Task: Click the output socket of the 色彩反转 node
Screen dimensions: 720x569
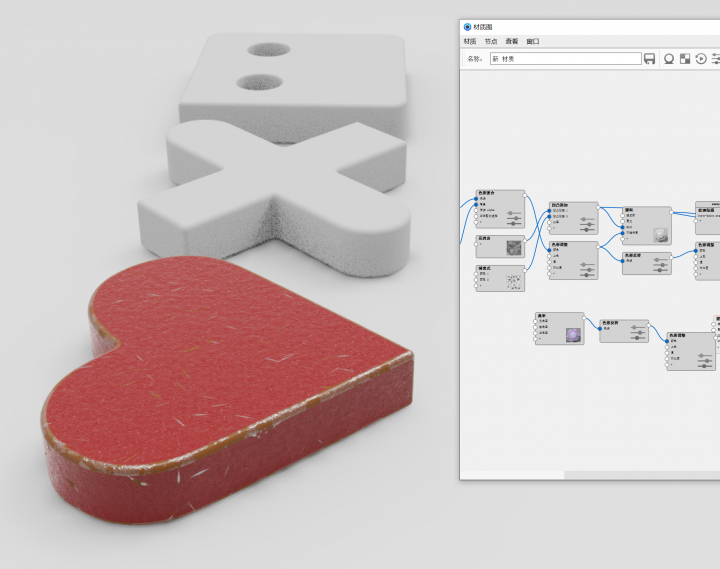Action: click(x=649, y=327)
